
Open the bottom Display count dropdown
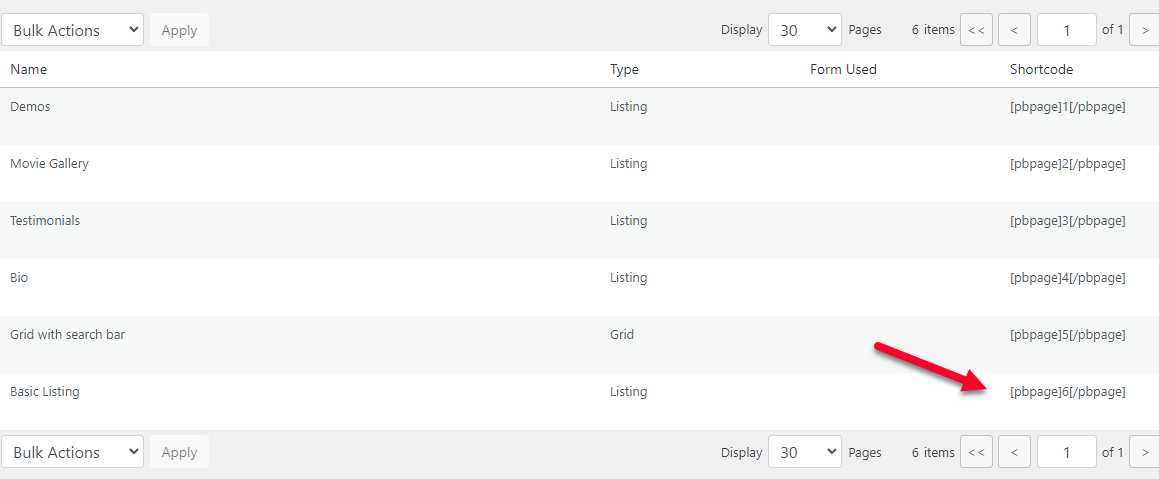point(804,452)
